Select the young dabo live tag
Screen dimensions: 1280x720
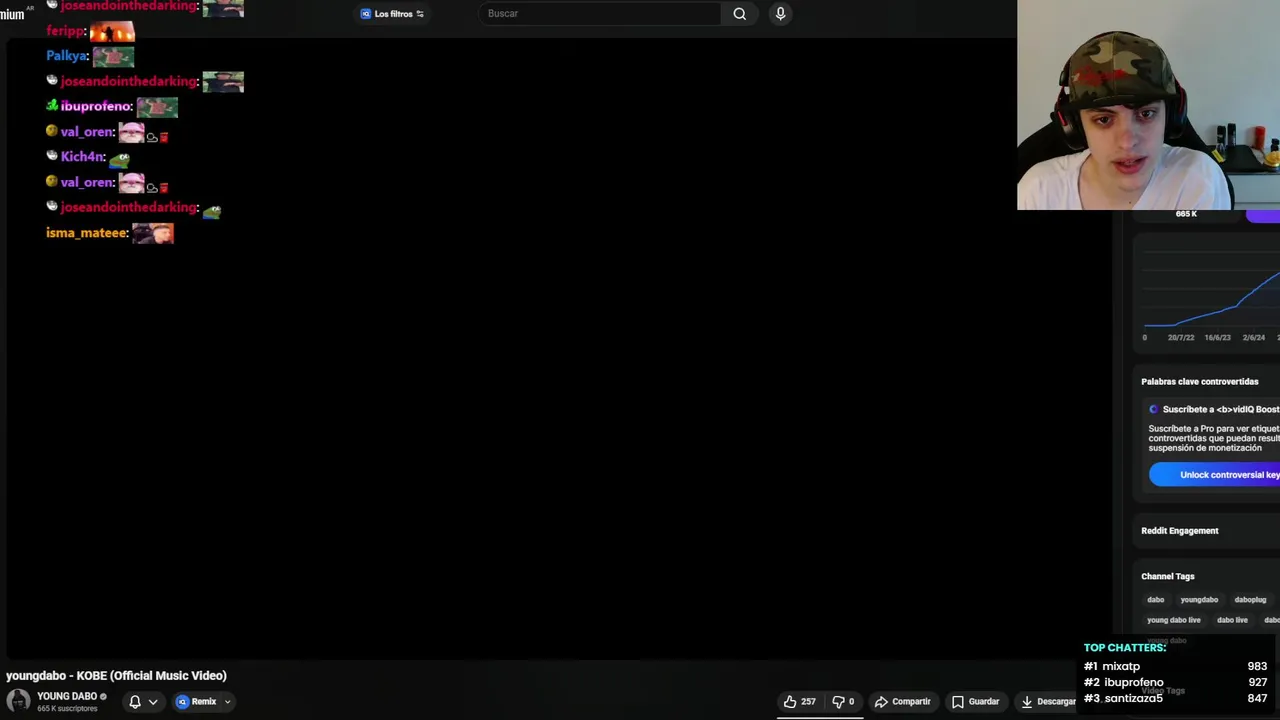[x=1174, y=620]
